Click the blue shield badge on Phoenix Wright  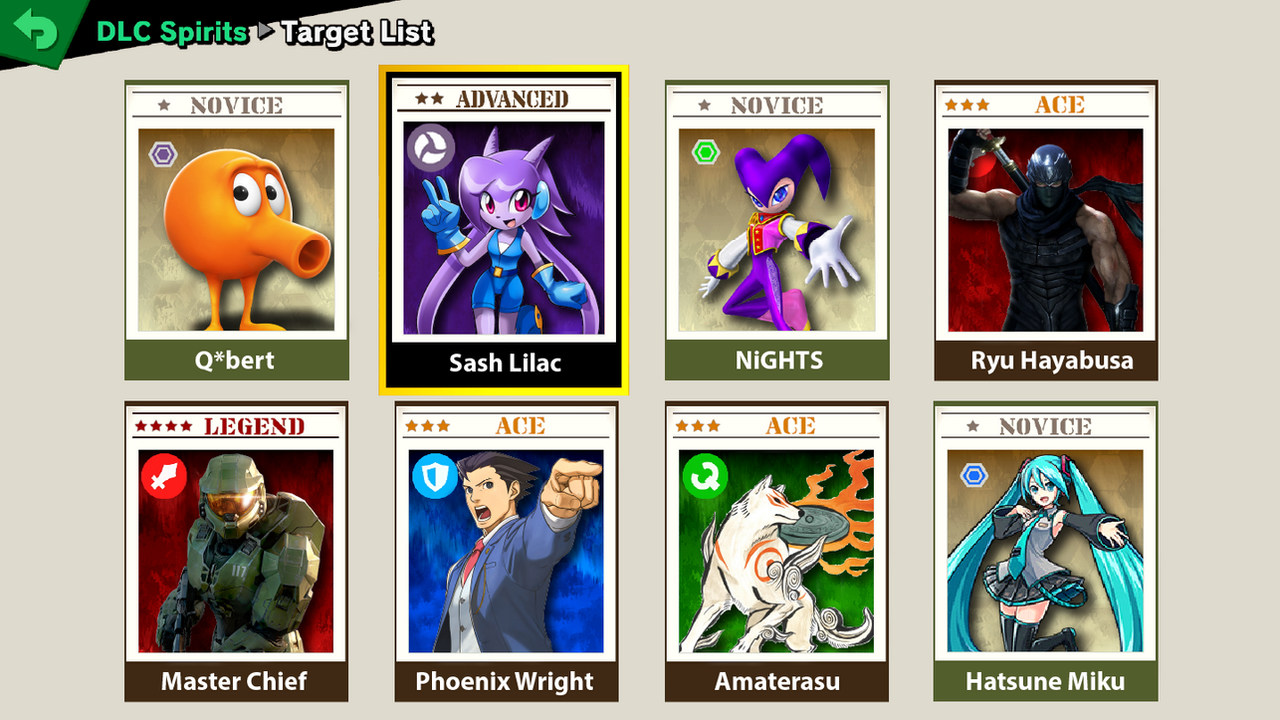(435, 474)
